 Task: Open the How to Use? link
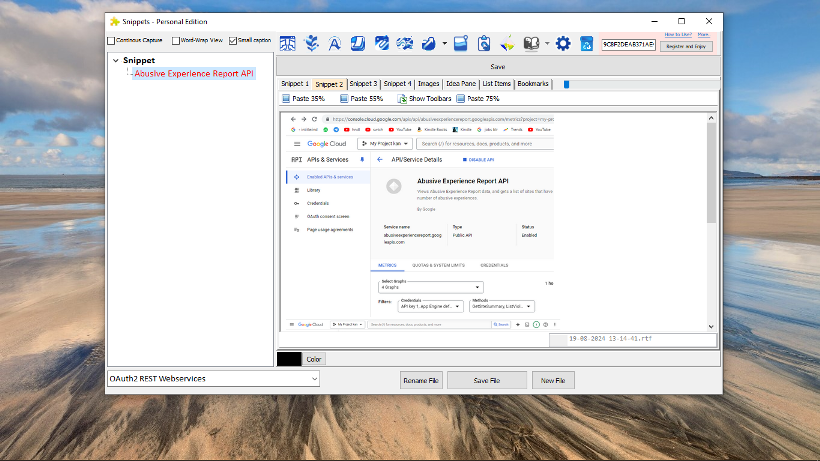[x=678, y=34]
